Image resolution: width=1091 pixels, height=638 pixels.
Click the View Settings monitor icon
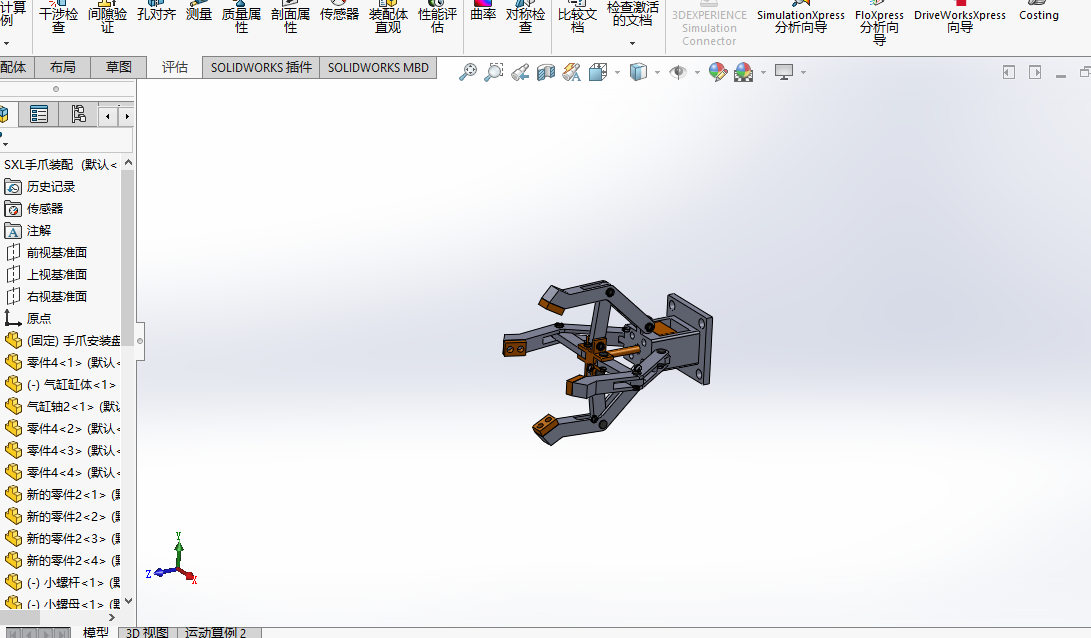point(784,72)
